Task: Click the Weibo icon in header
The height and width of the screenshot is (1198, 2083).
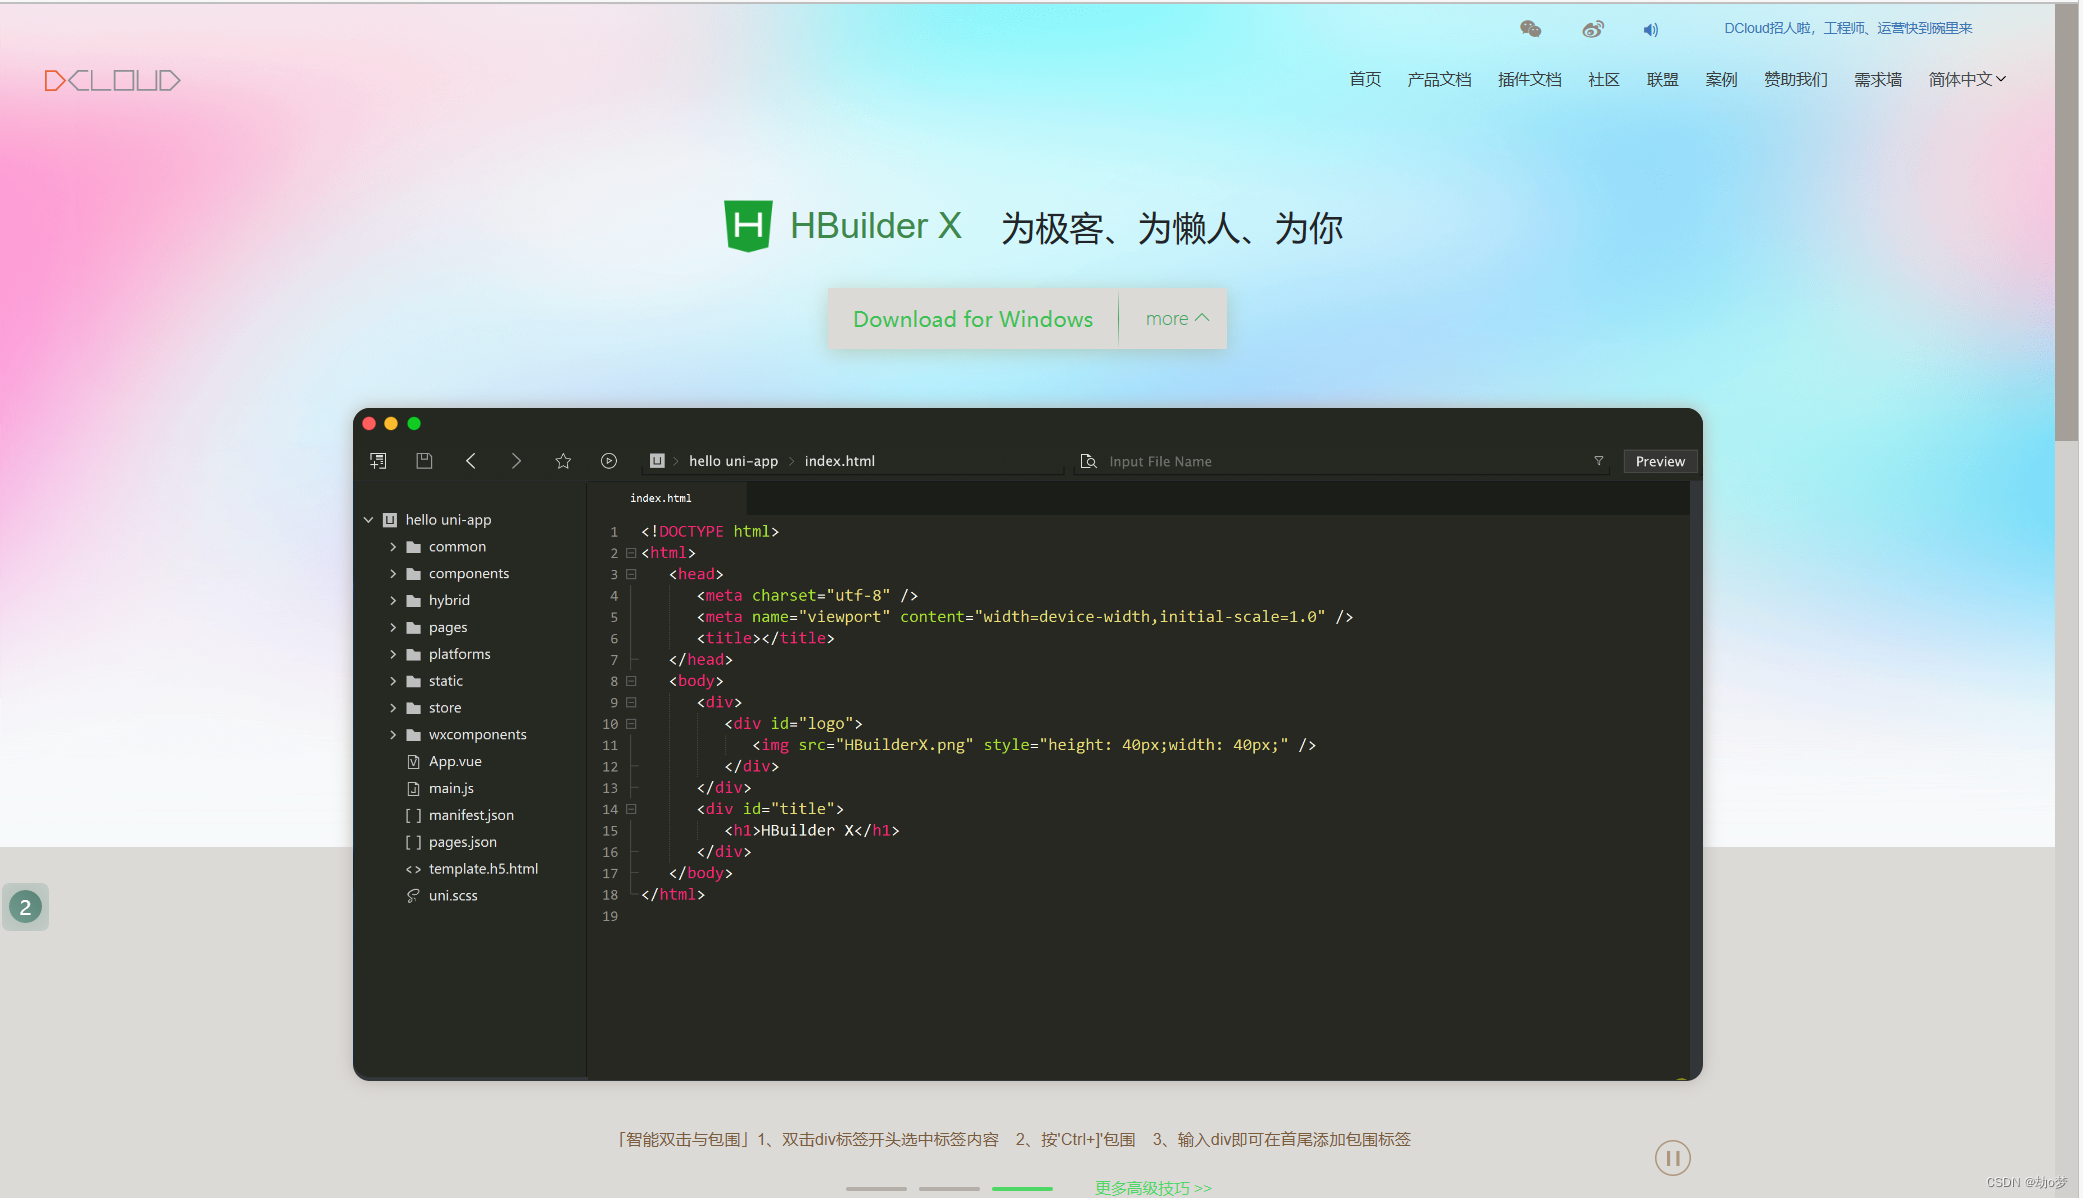Action: (x=1592, y=29)
